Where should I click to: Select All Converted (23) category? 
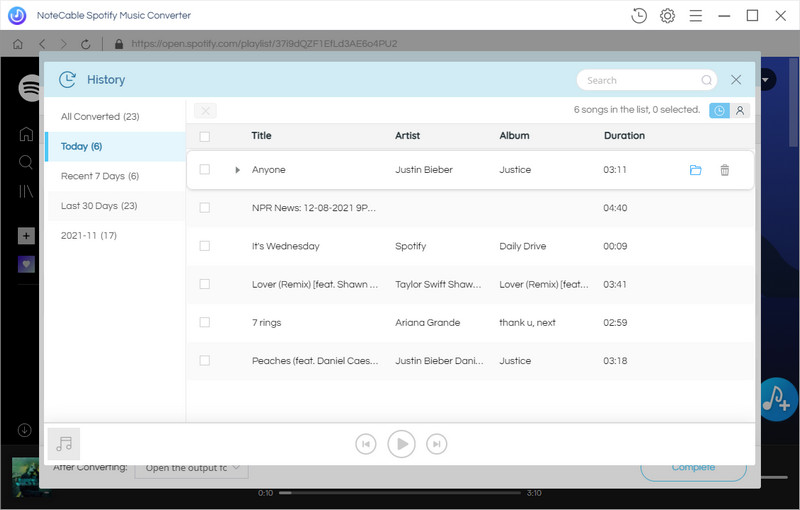pyautogui.click(x=115, y=116)
